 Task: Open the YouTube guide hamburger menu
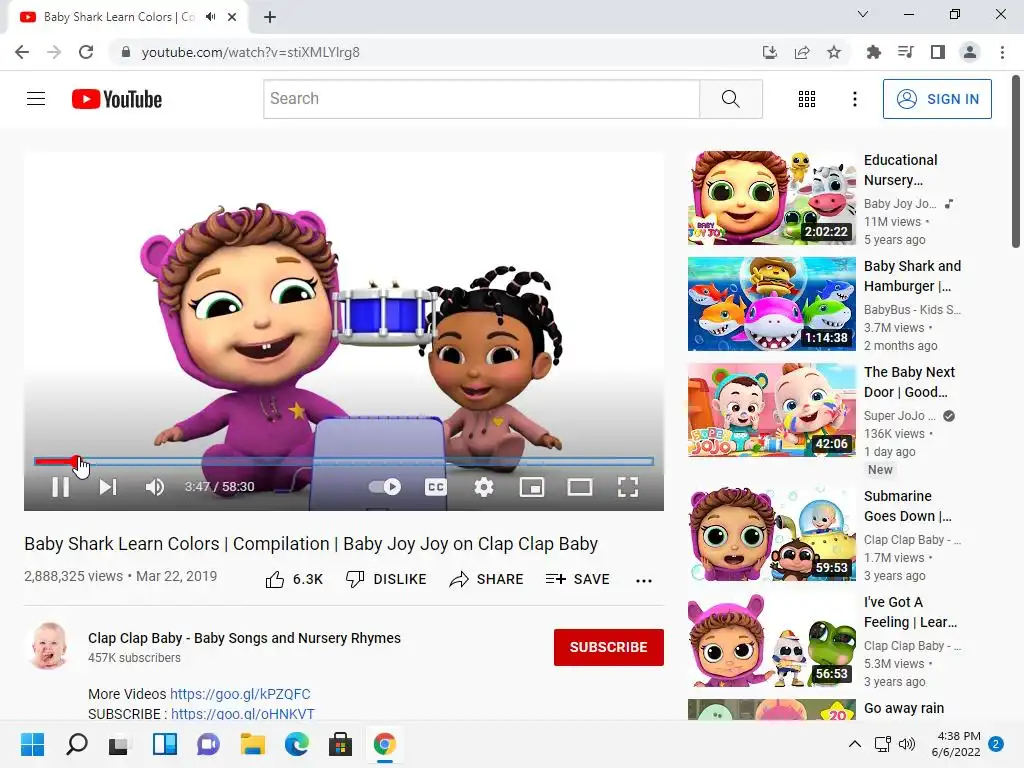(36, 99)
